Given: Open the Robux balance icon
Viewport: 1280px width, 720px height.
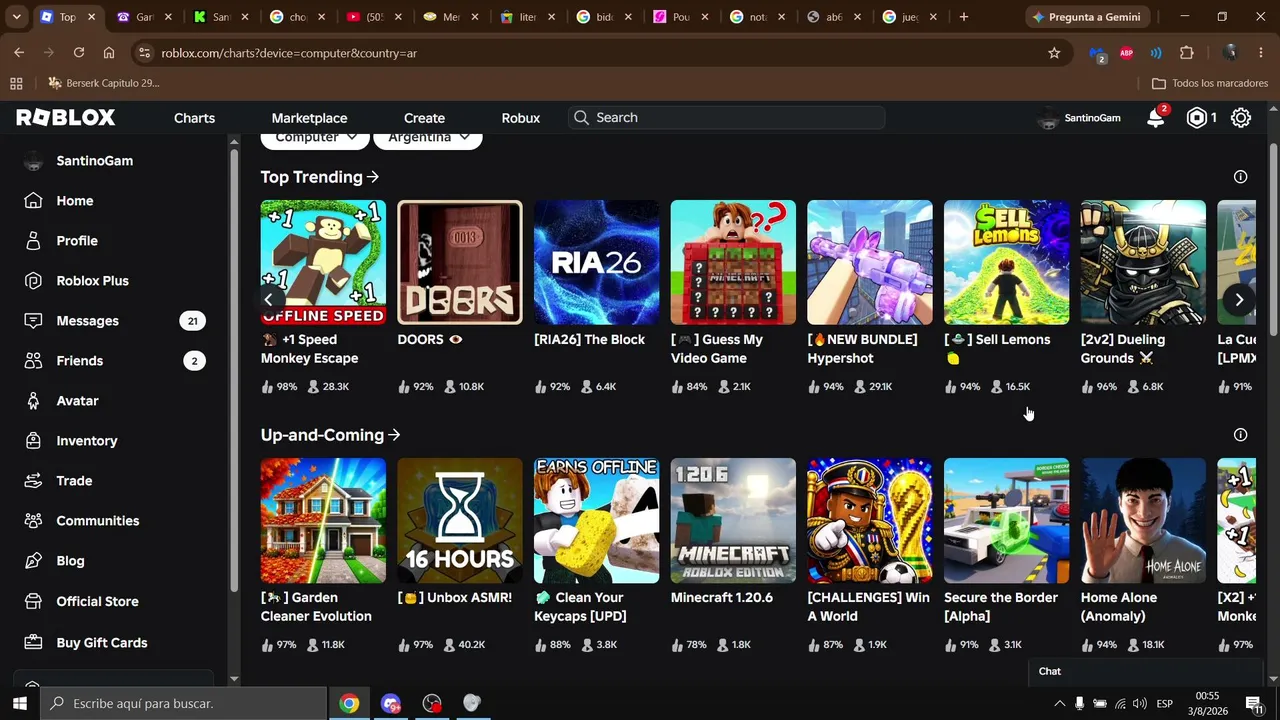Looking at the screenshot, I should pos(1197,118).
